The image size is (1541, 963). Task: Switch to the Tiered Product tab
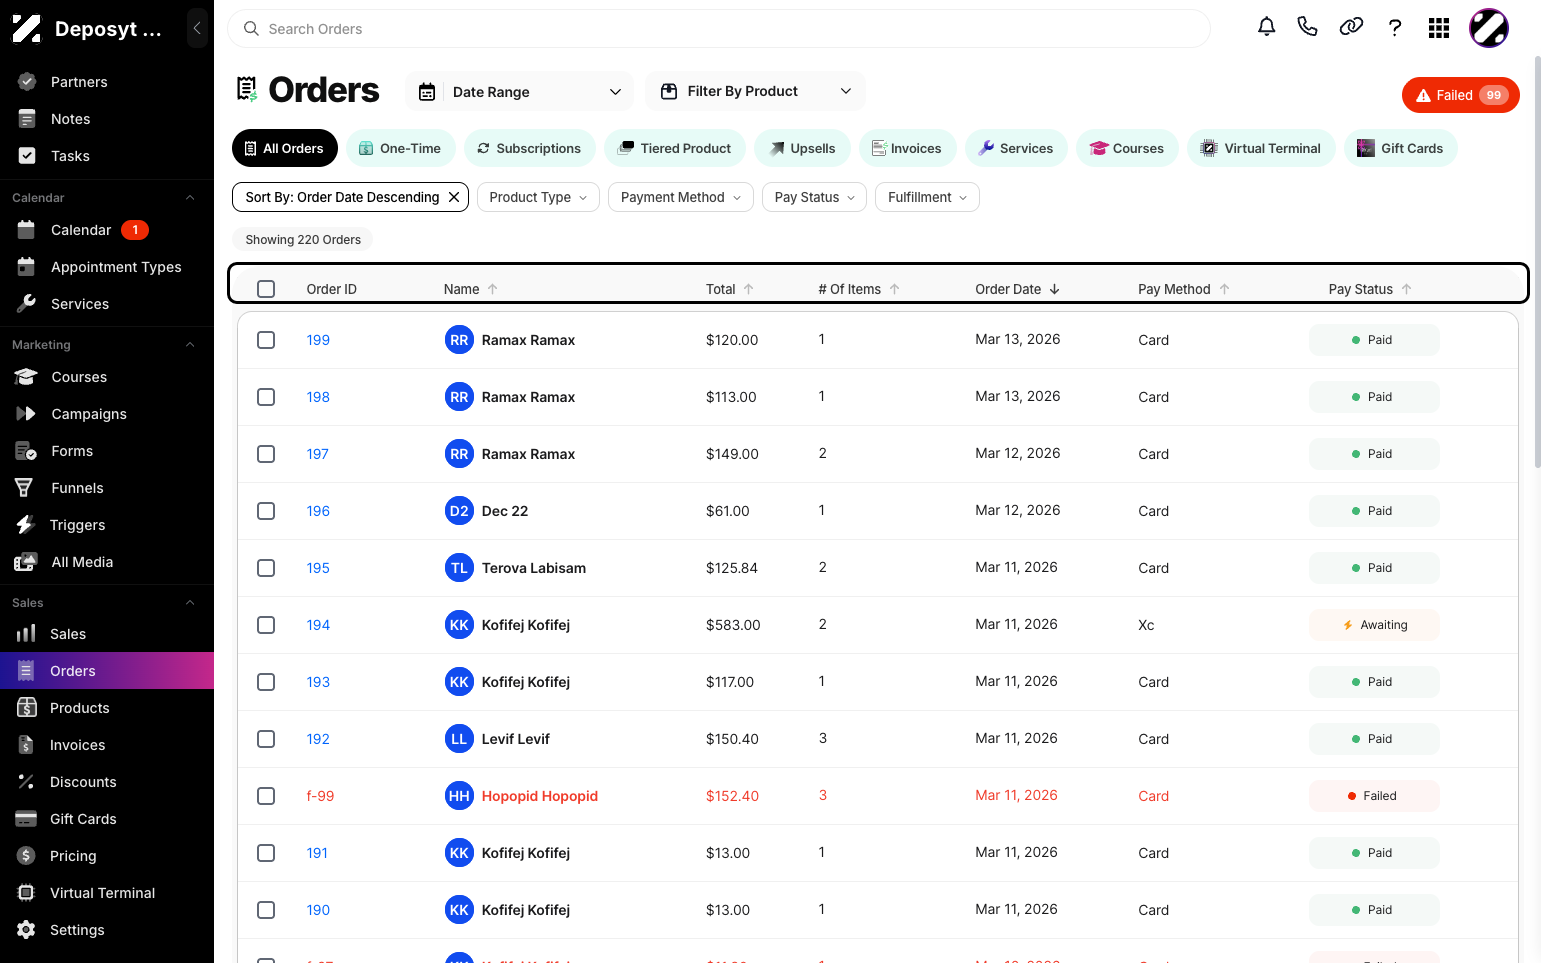coord(675,148)
